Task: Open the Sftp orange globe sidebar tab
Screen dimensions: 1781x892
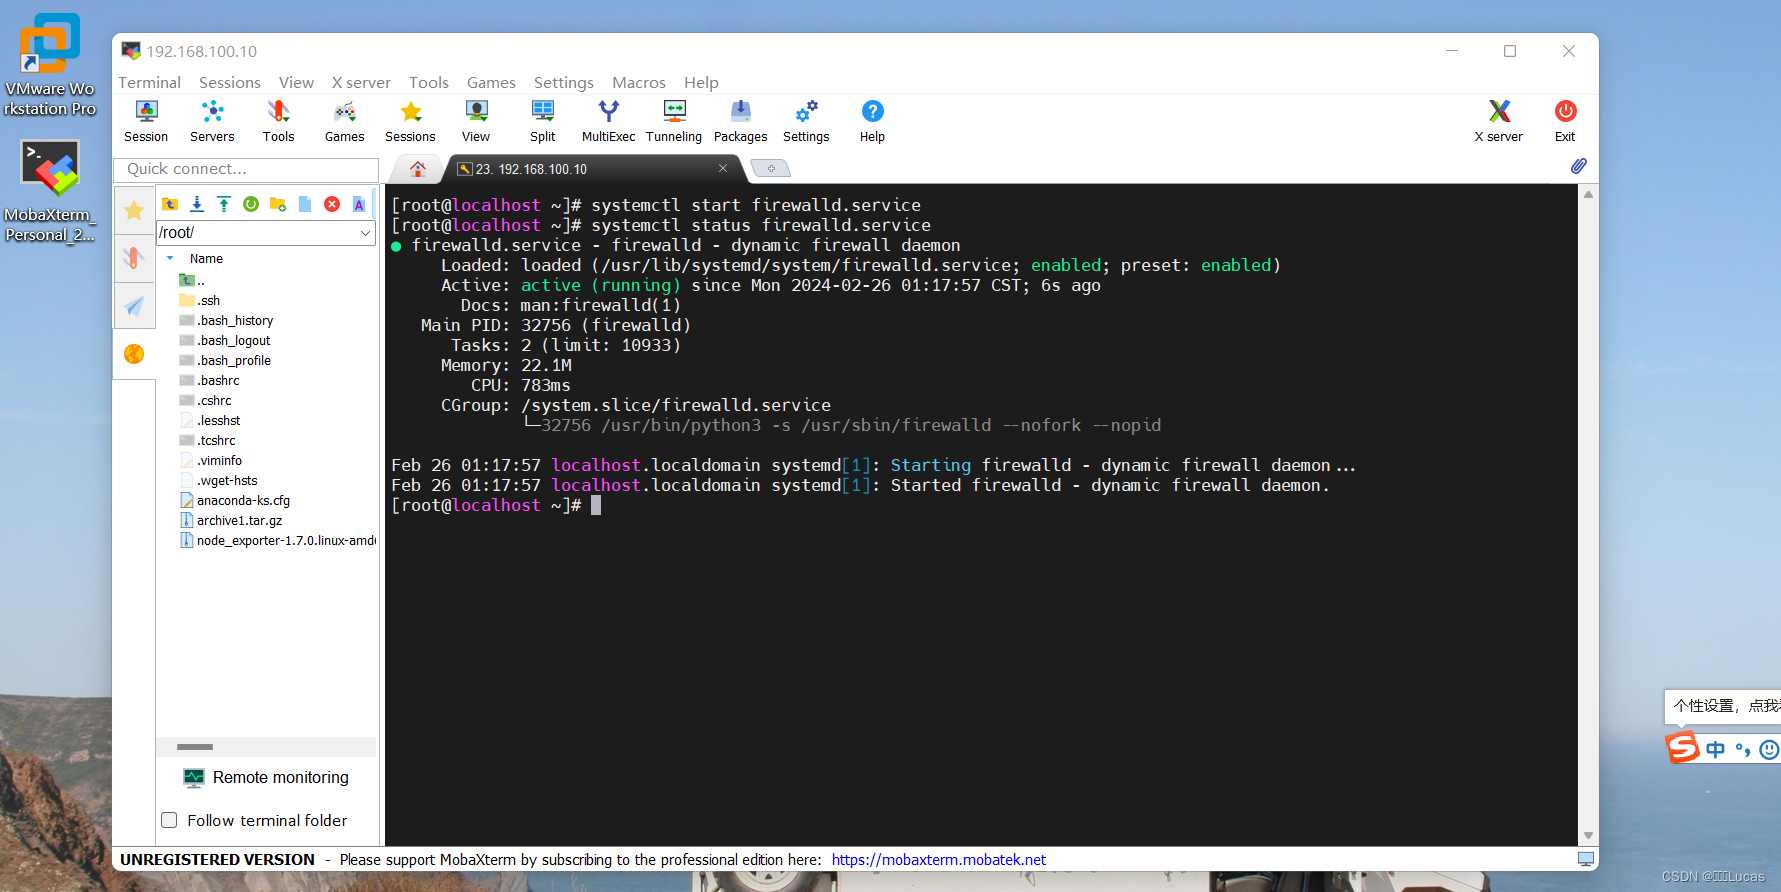Action: [134, 354]
